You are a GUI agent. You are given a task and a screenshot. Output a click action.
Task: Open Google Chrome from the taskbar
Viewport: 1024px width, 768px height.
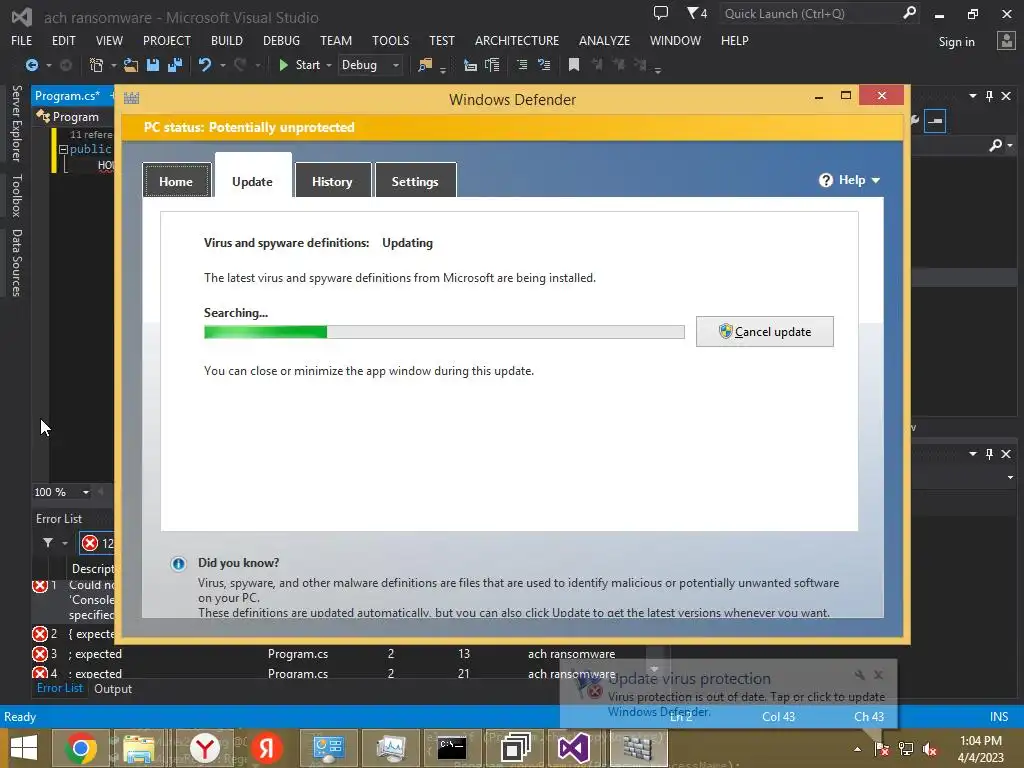(81, 748)
